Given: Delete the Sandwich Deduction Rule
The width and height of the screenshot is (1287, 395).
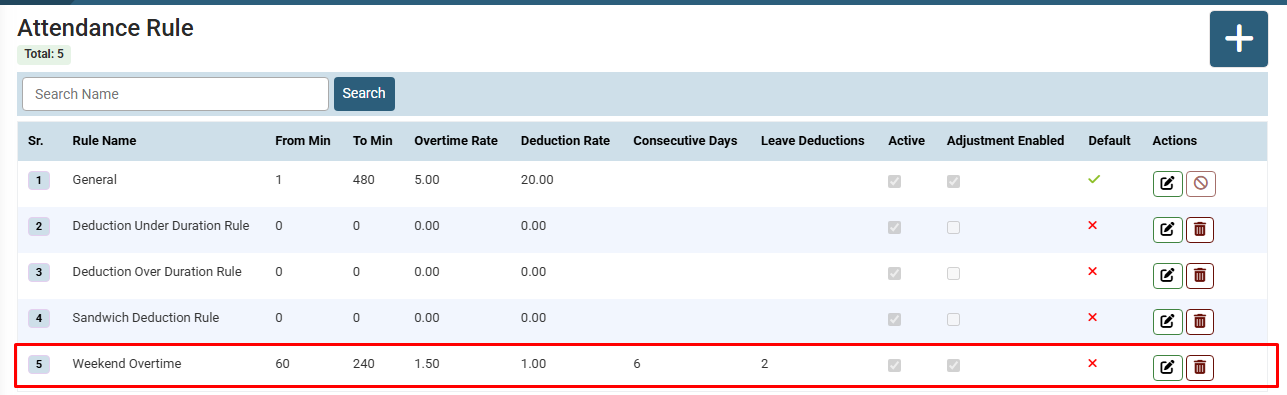Looking at the screenshot, I should pos(1200,322).
